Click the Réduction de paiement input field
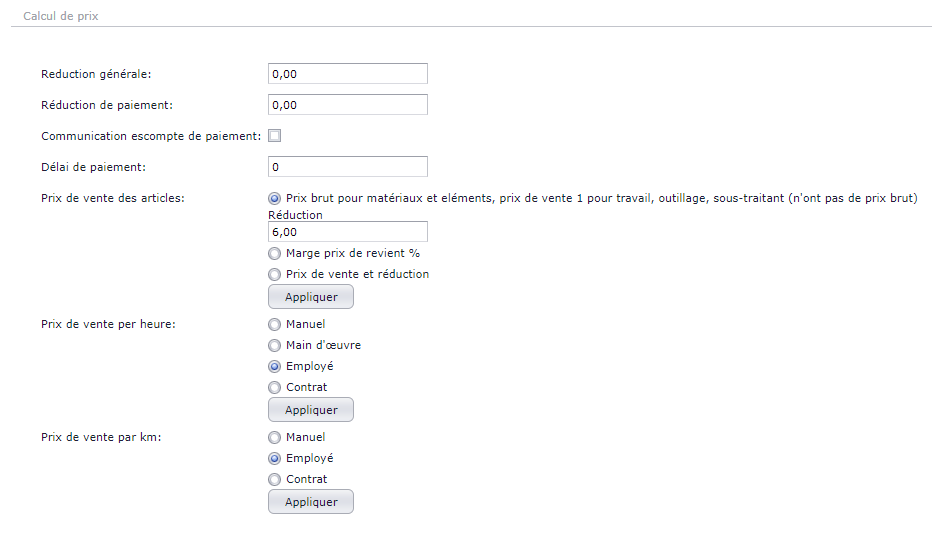The height and width of the screenshot is (534, 932). coord(348,105)
